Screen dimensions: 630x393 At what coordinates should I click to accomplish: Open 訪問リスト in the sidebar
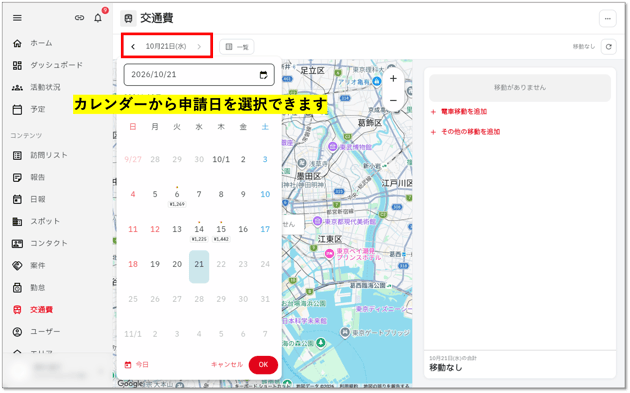coord(49,155)
